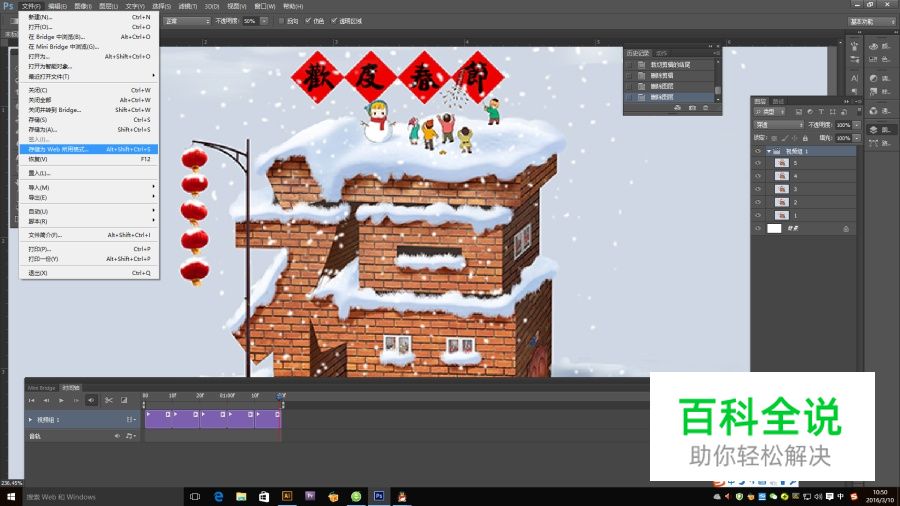This screenshot has width=900, height=506.
Task: Click the Ps logo icon
Action: pyautogui.click(x=8, y=6)
